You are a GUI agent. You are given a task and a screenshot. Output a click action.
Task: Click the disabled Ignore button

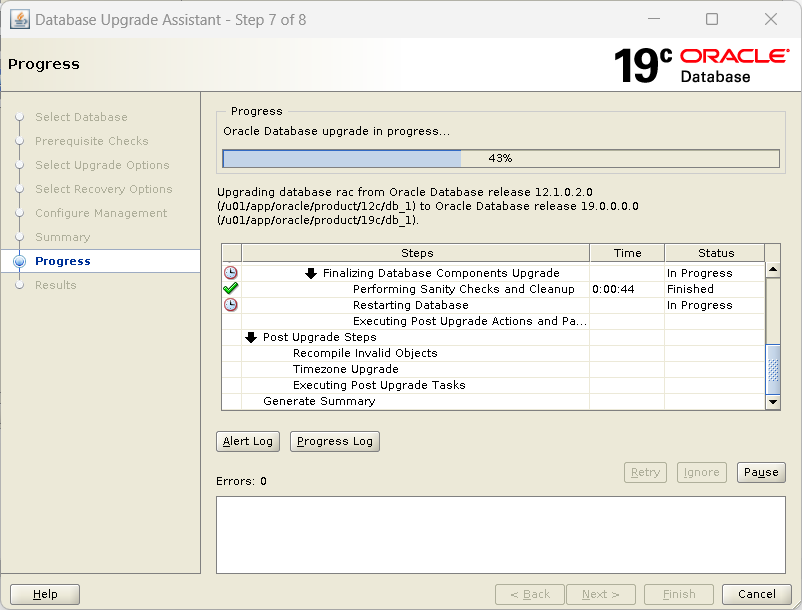click(x=702, y=472)
